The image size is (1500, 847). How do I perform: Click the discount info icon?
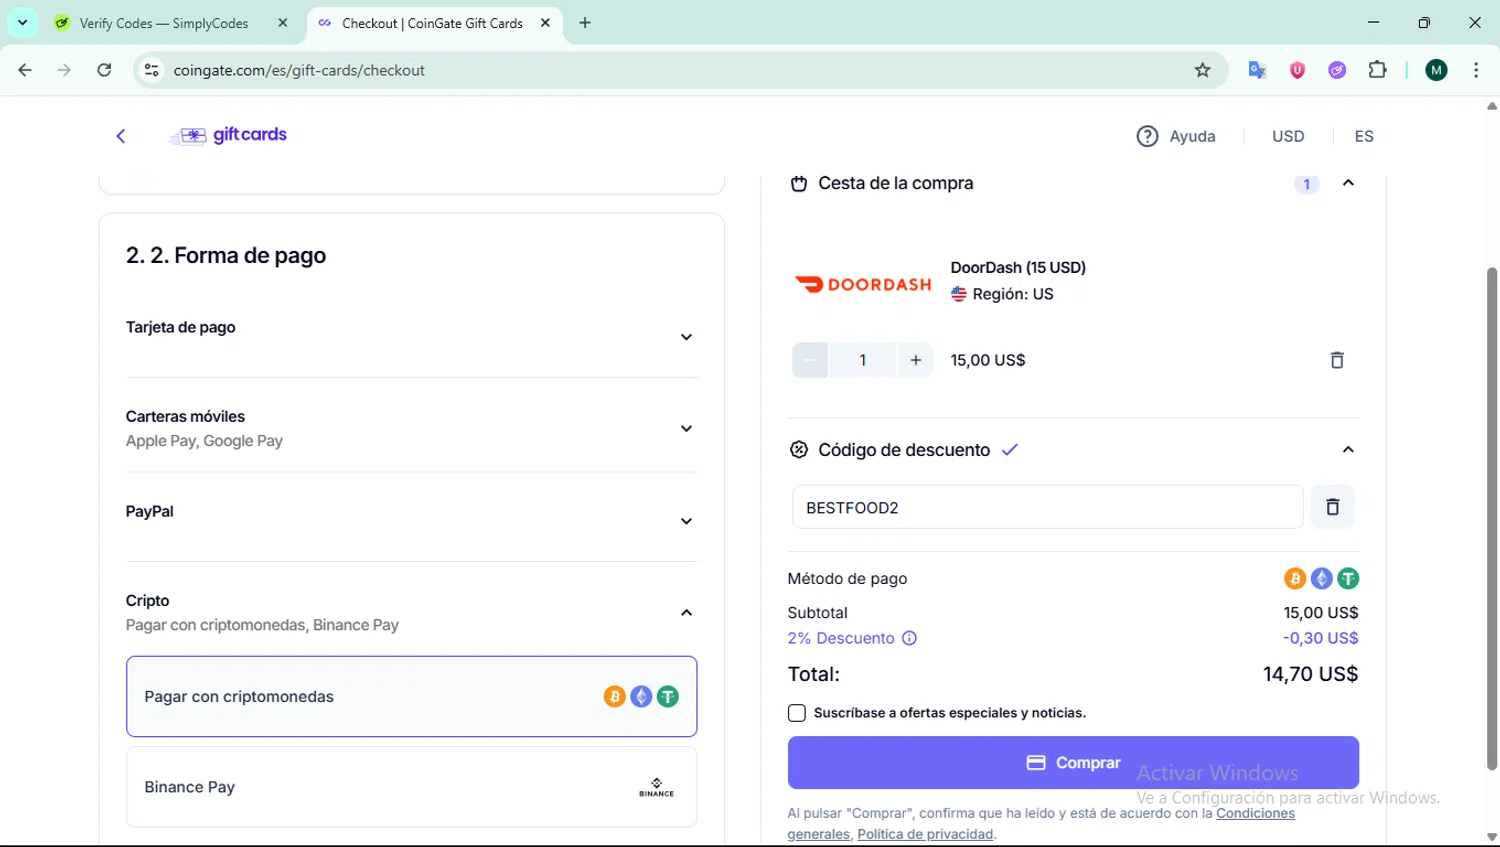click(909, 638)
